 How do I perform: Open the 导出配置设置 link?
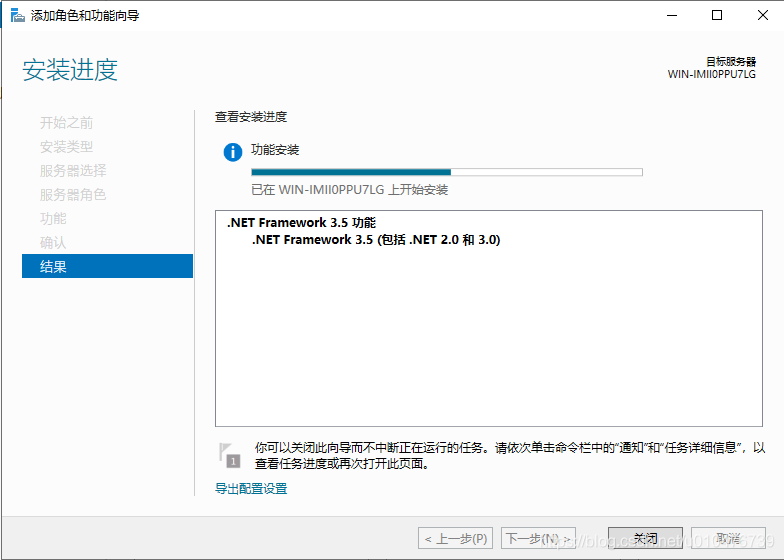coord(251,489)
